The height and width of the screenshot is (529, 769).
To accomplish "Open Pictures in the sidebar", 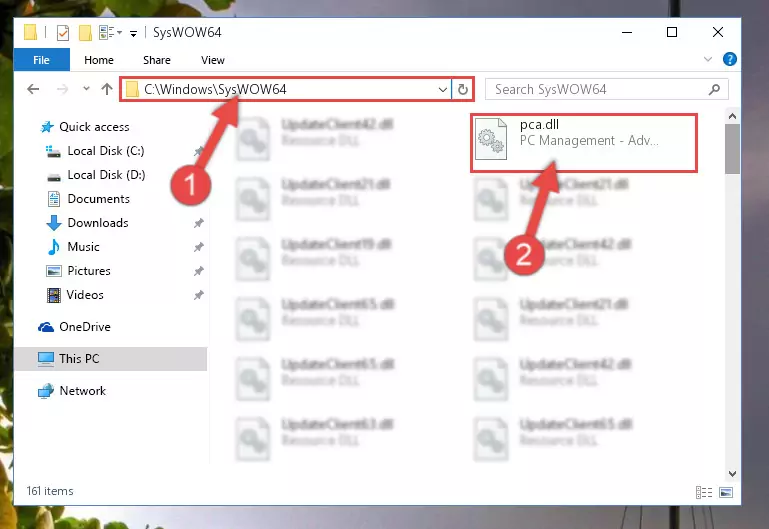I will 89,271.
